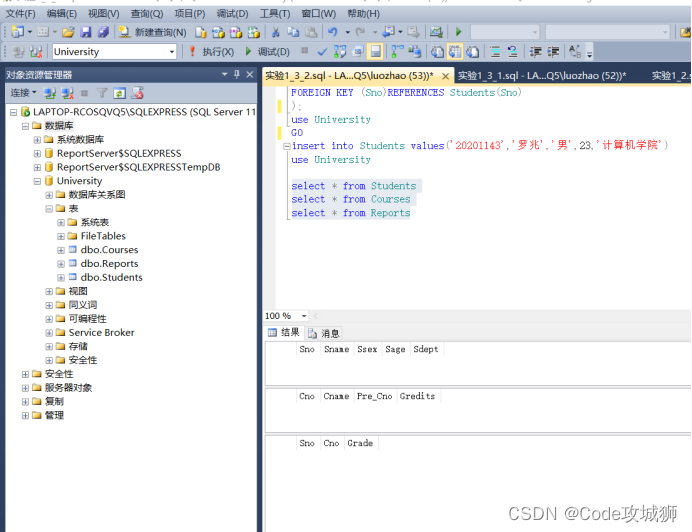Save the current query with the floppy icon
Screen dimensions: 692x532
tap(86, 32)
